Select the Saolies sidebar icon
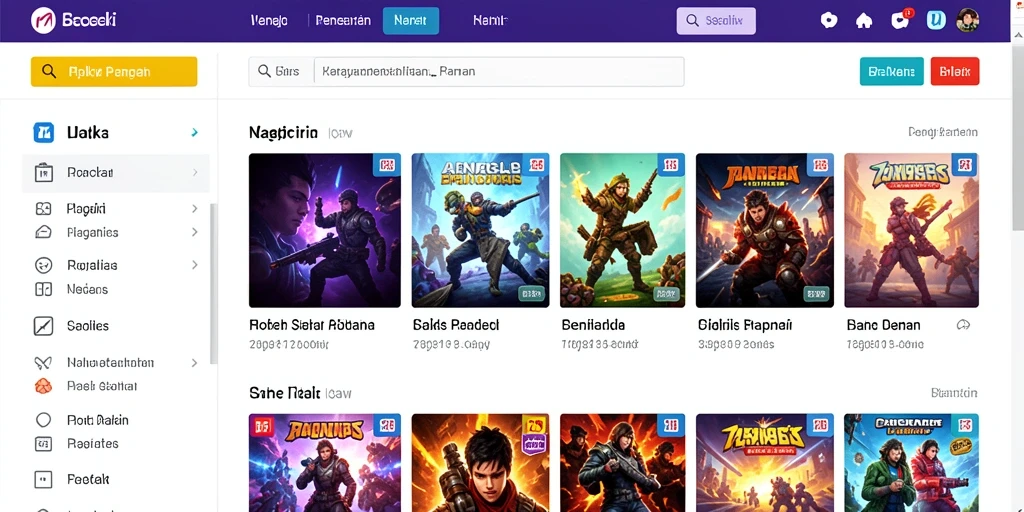 tap(43, 326)
